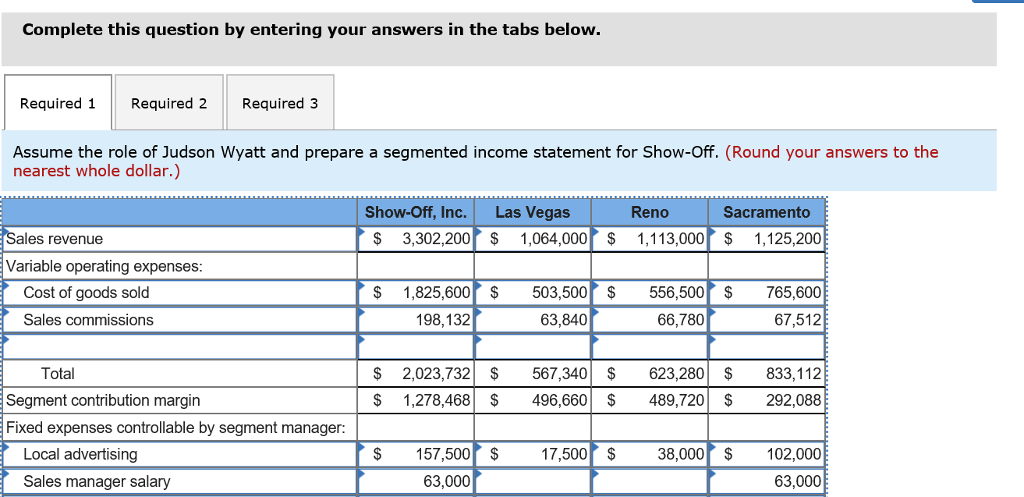Click Sacramento total 833,112

point(767,374)
